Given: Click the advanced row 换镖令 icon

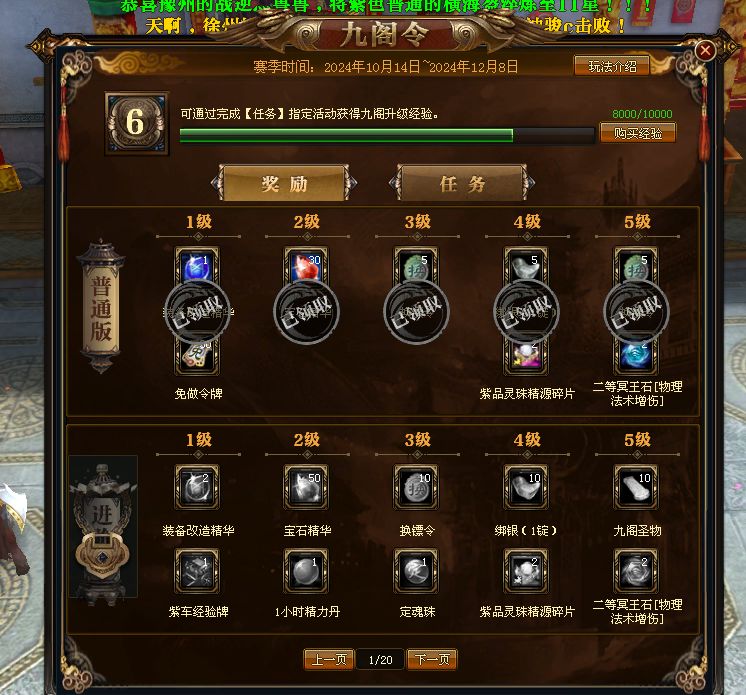Looking at the screenshot, I should click(416, 487).
